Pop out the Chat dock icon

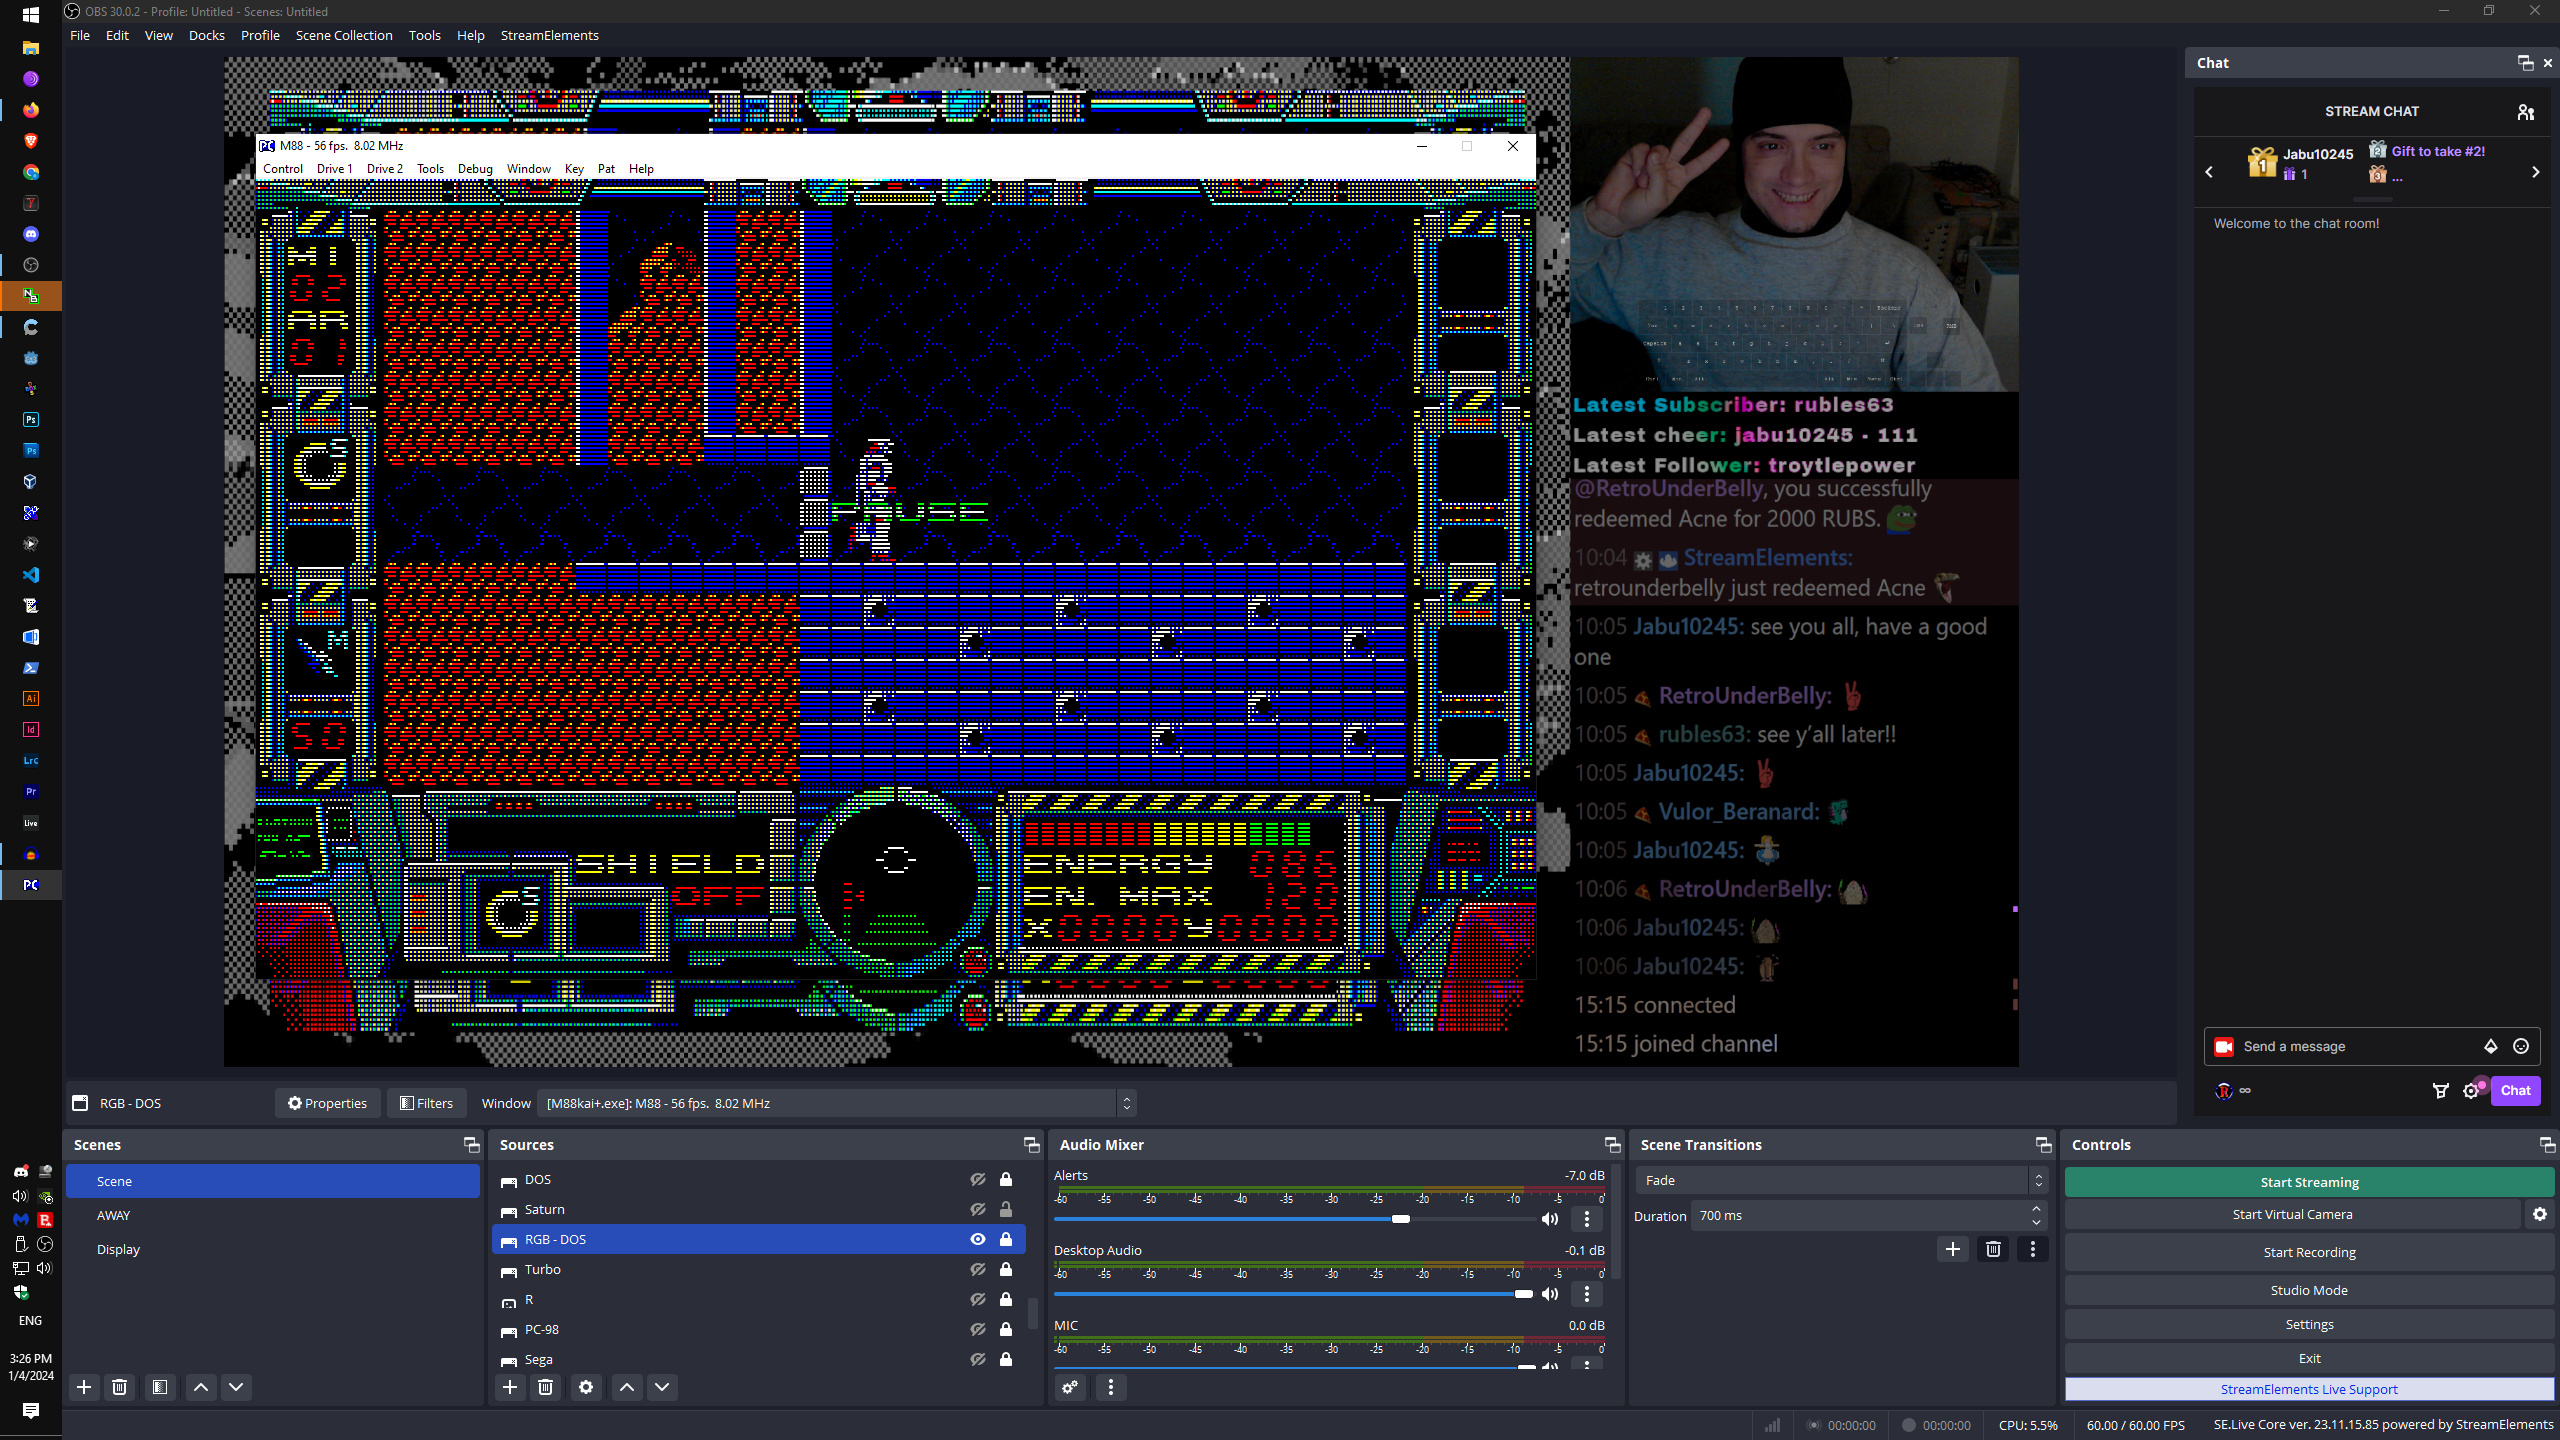2525,63
